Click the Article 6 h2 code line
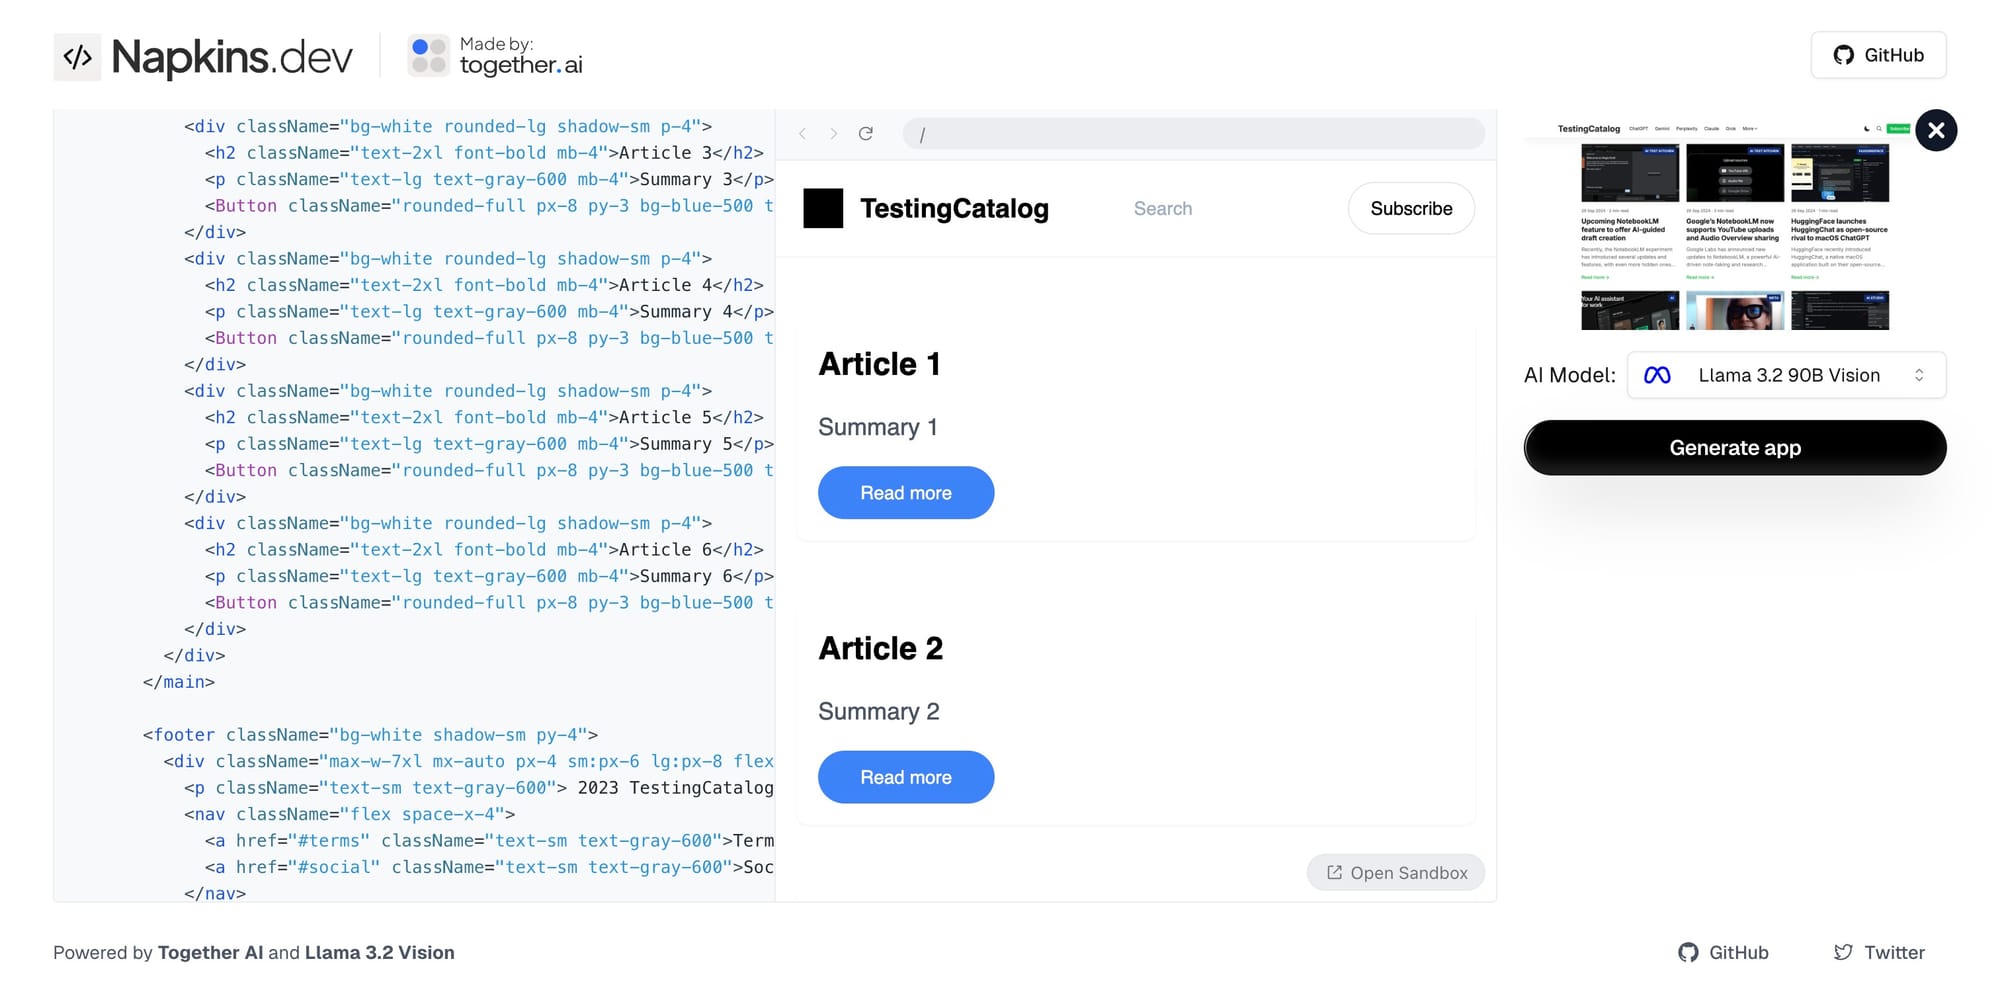Viewport: 2000px width, 992px height. (x=484, y=550)
